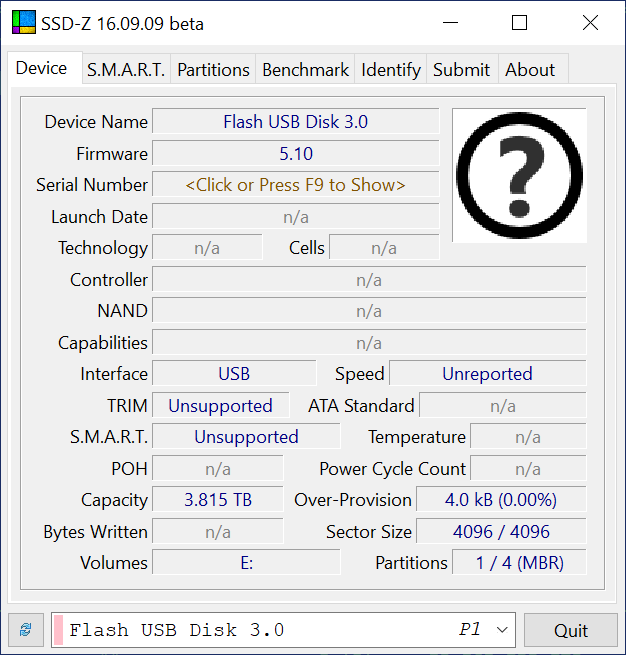Show the About tab
The height and width of the screenshot is (655, 626).
click(530, 70)
